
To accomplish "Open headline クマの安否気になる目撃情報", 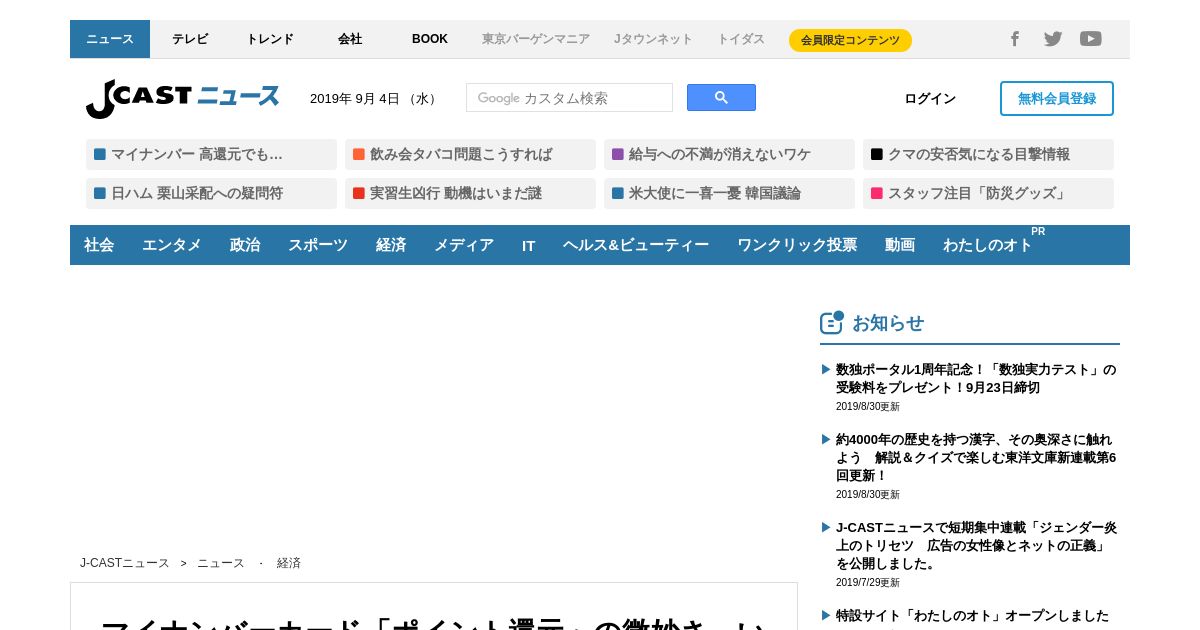I will coord(988,154).
